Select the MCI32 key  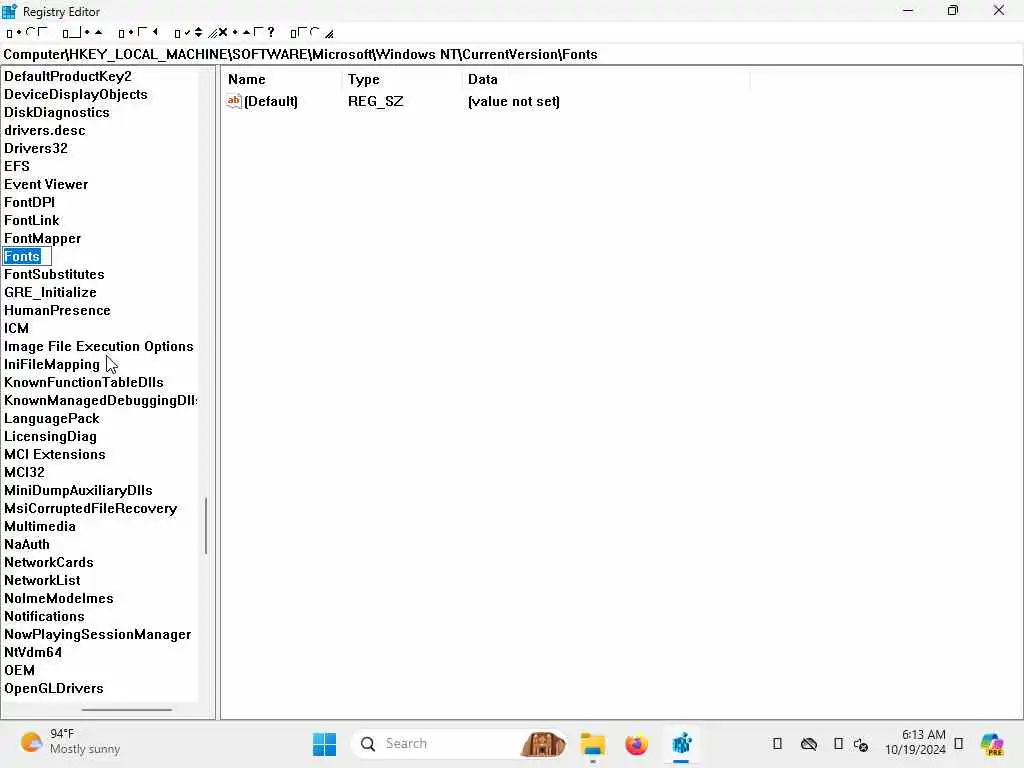point(25,472)
